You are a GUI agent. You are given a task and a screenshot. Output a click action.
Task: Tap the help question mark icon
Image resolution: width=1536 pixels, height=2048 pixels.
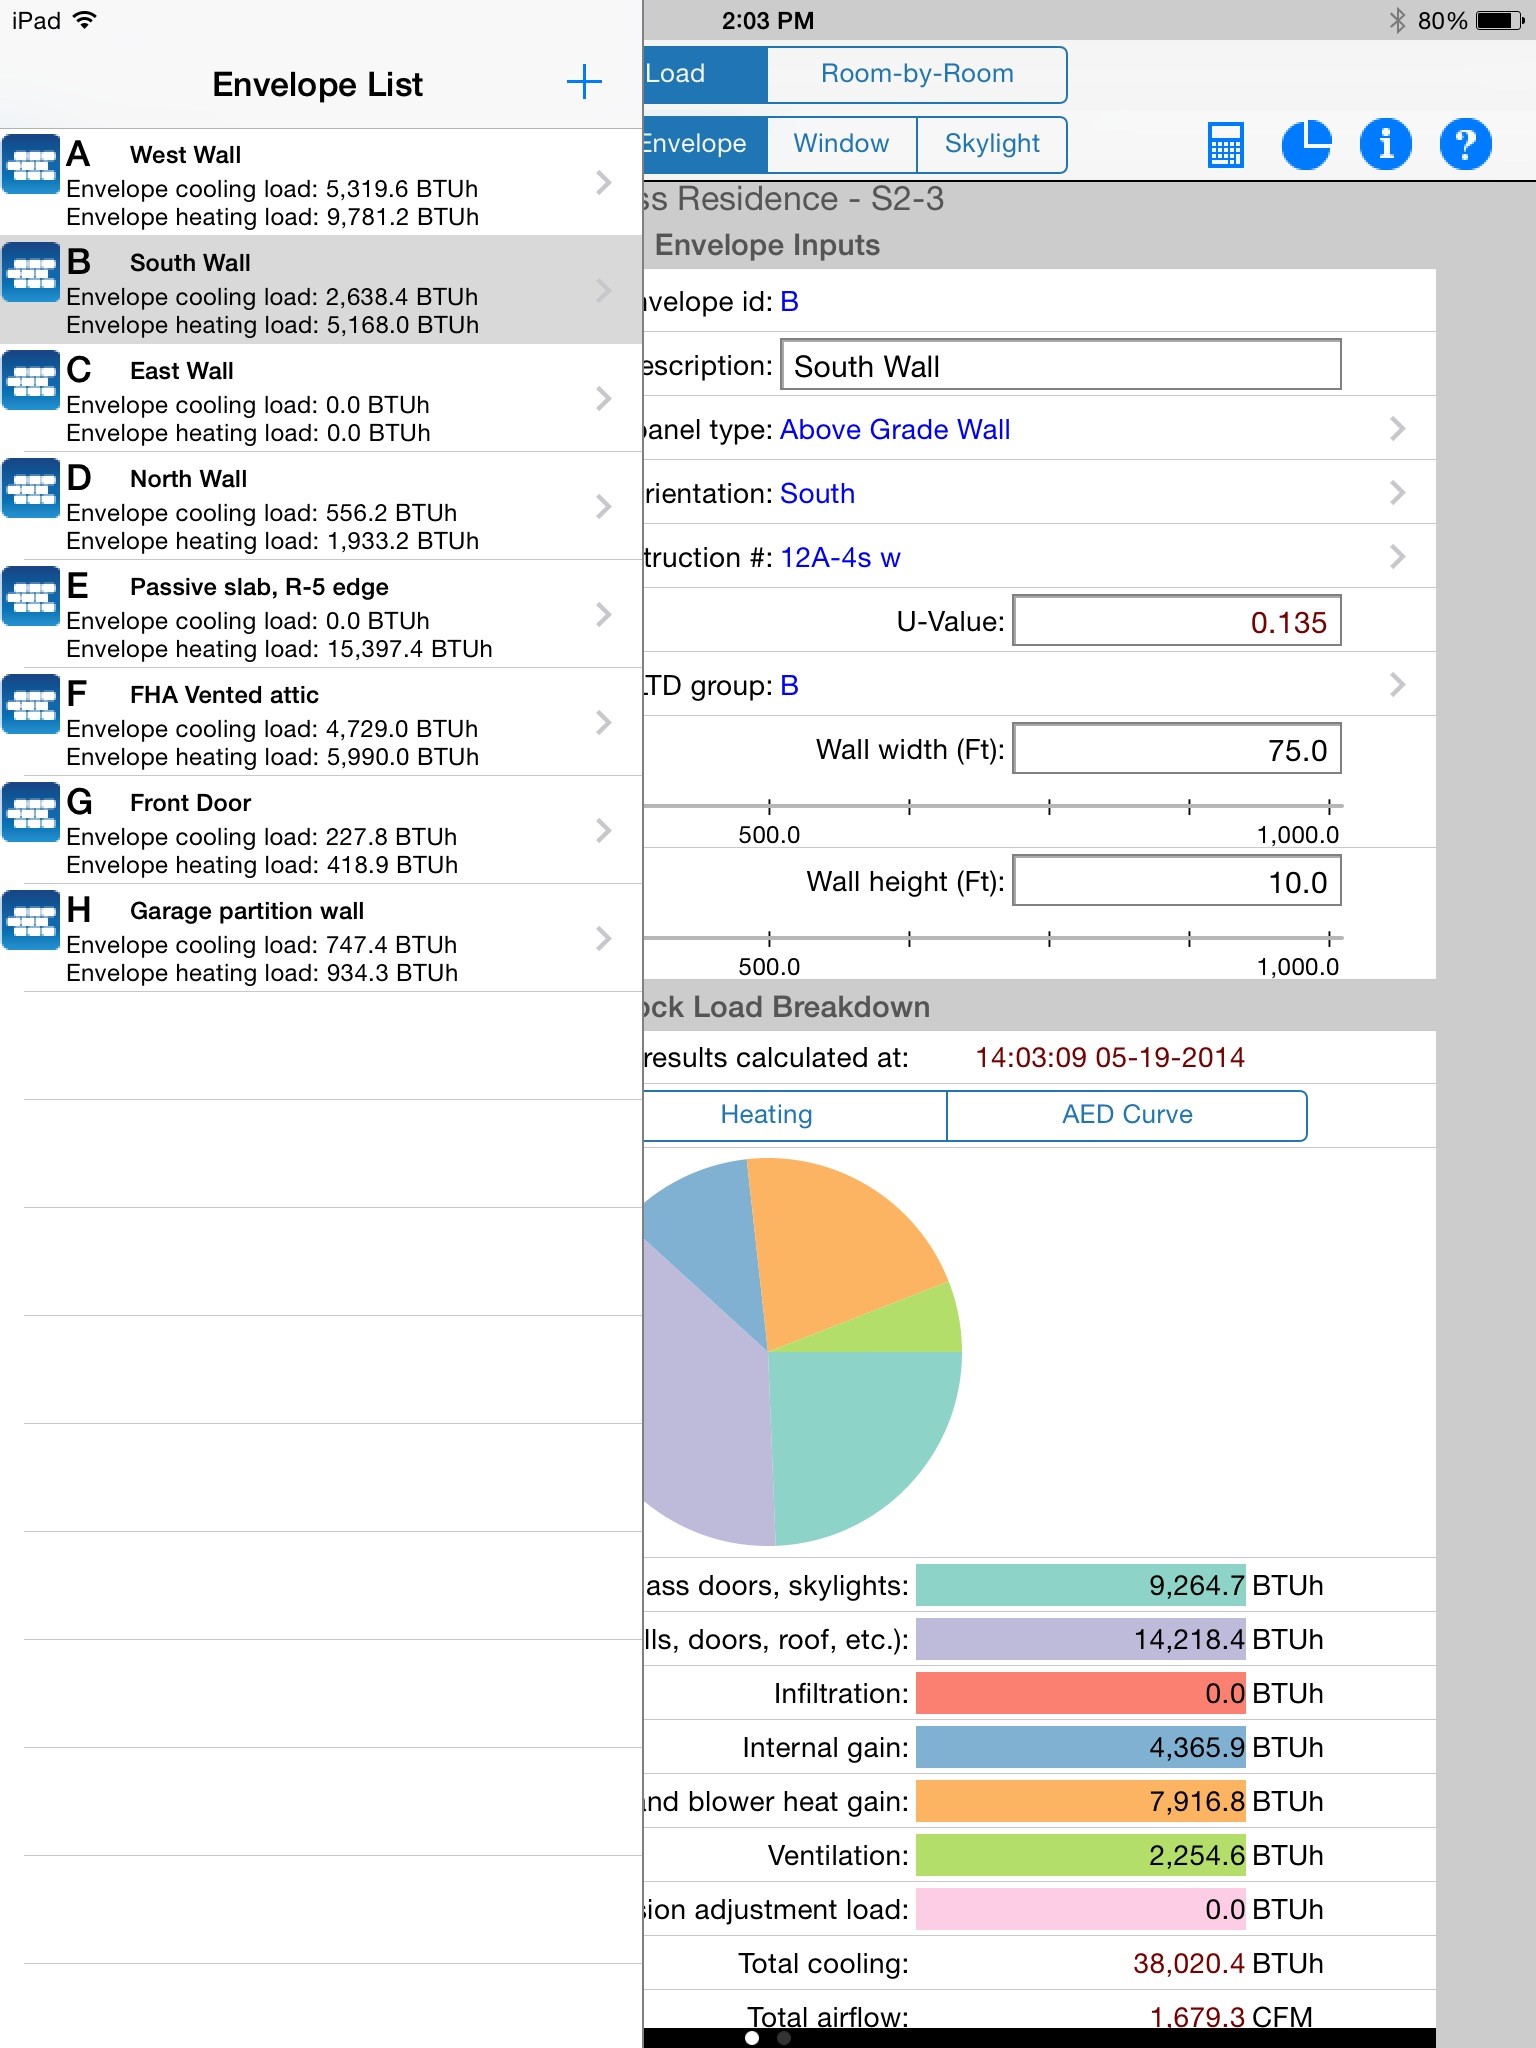coord(1466,145)
